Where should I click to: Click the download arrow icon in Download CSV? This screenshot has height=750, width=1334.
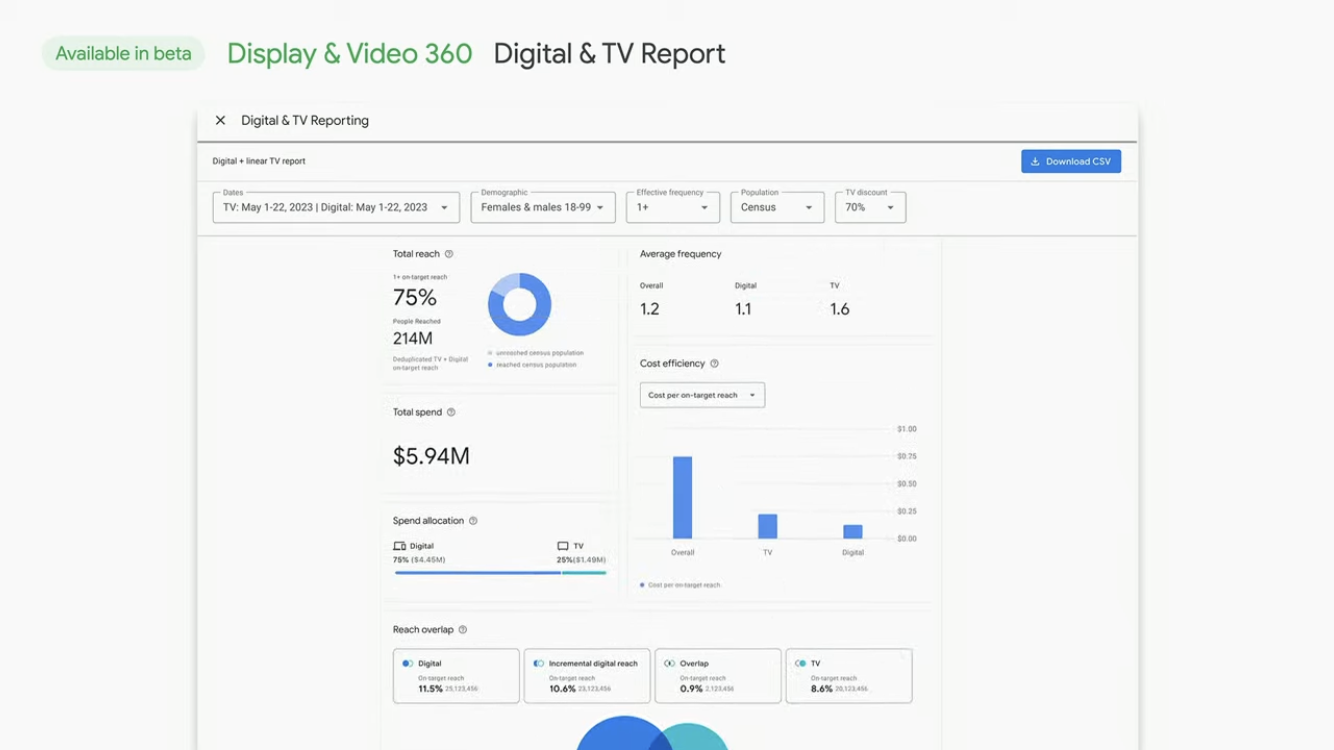1035,161
